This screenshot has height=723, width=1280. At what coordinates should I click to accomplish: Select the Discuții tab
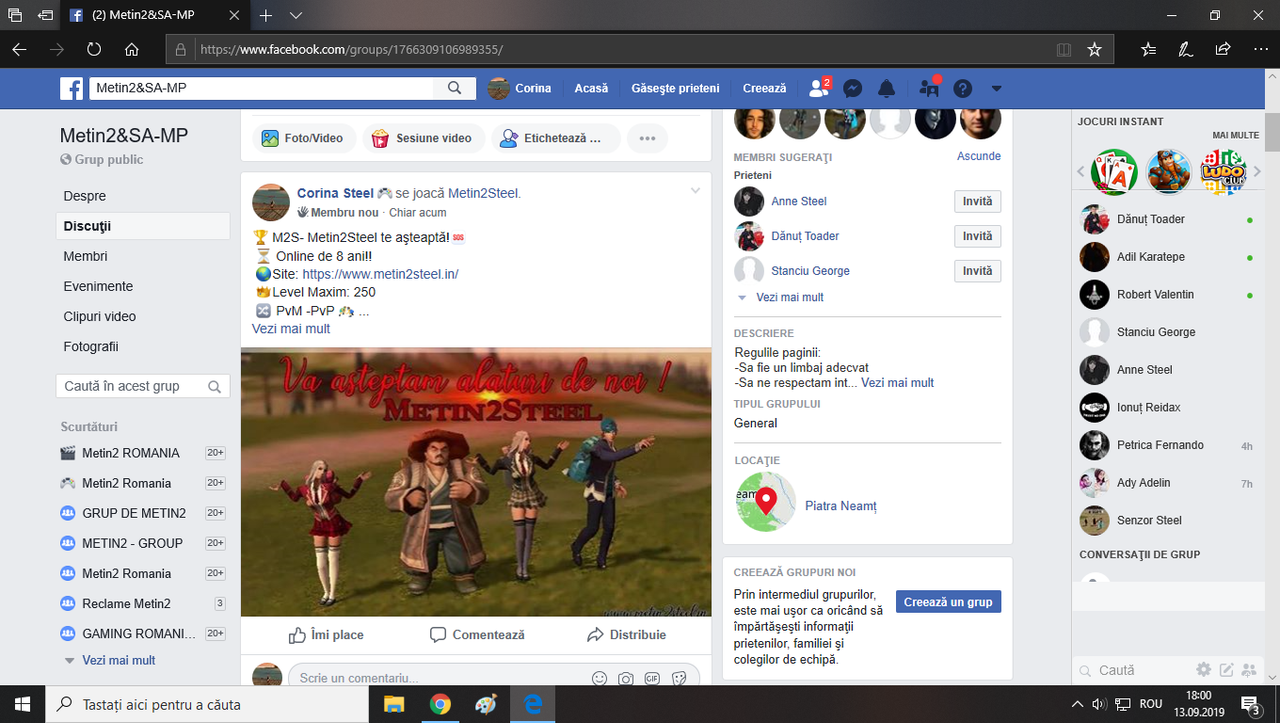[x=143, y=226]
